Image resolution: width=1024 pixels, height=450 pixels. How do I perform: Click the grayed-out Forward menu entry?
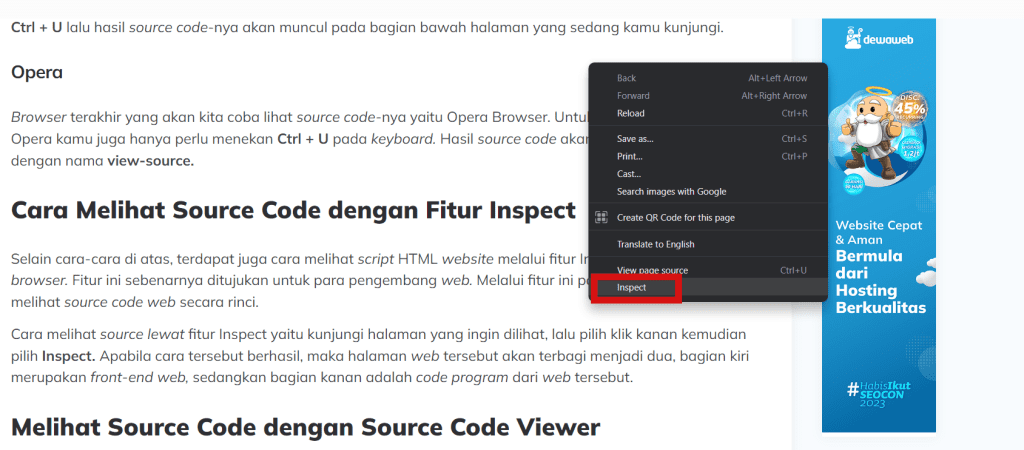(x=633, y=96)
